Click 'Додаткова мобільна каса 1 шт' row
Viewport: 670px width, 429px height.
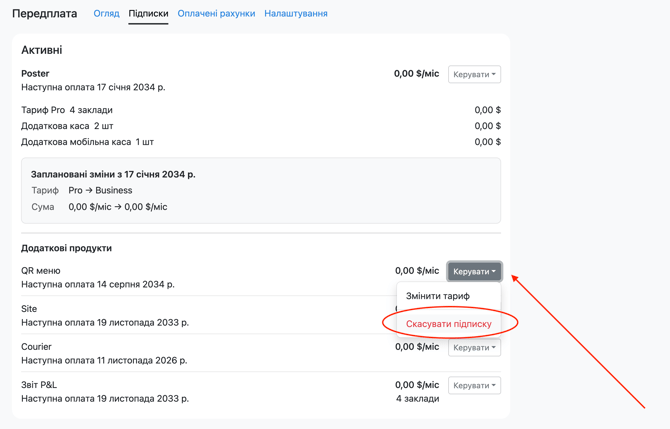click(261, 141)
